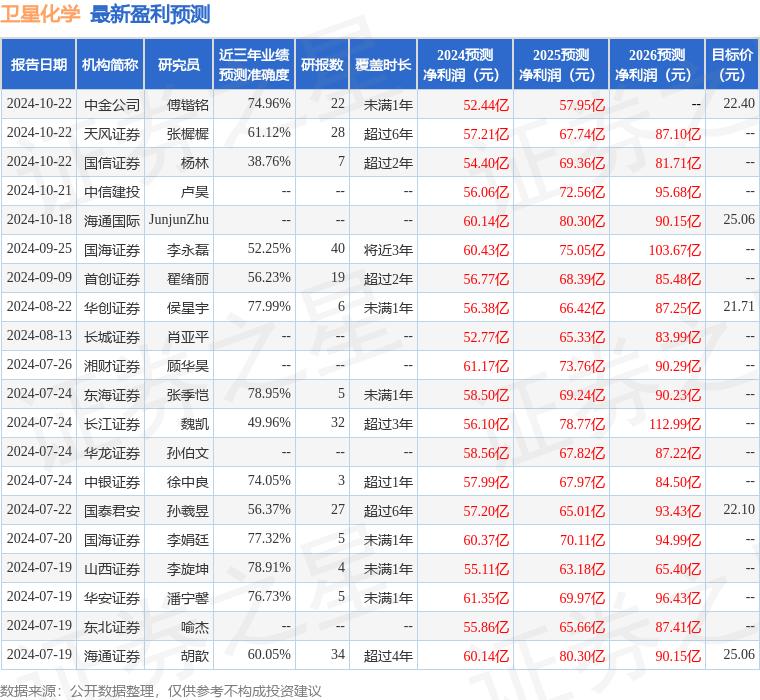Select the 中金公司 institution cell
This screenshot has width=760, height=700.
point(111,104)
